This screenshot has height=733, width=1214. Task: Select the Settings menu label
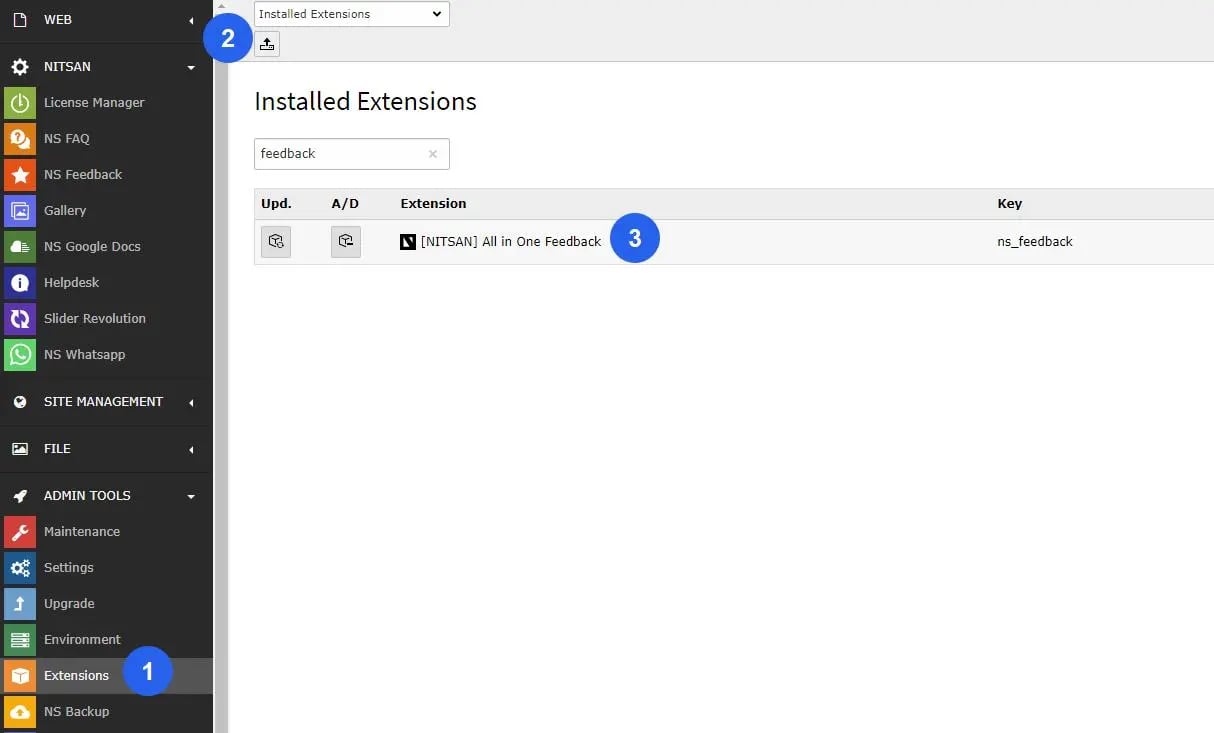click(x=69, y=567)
